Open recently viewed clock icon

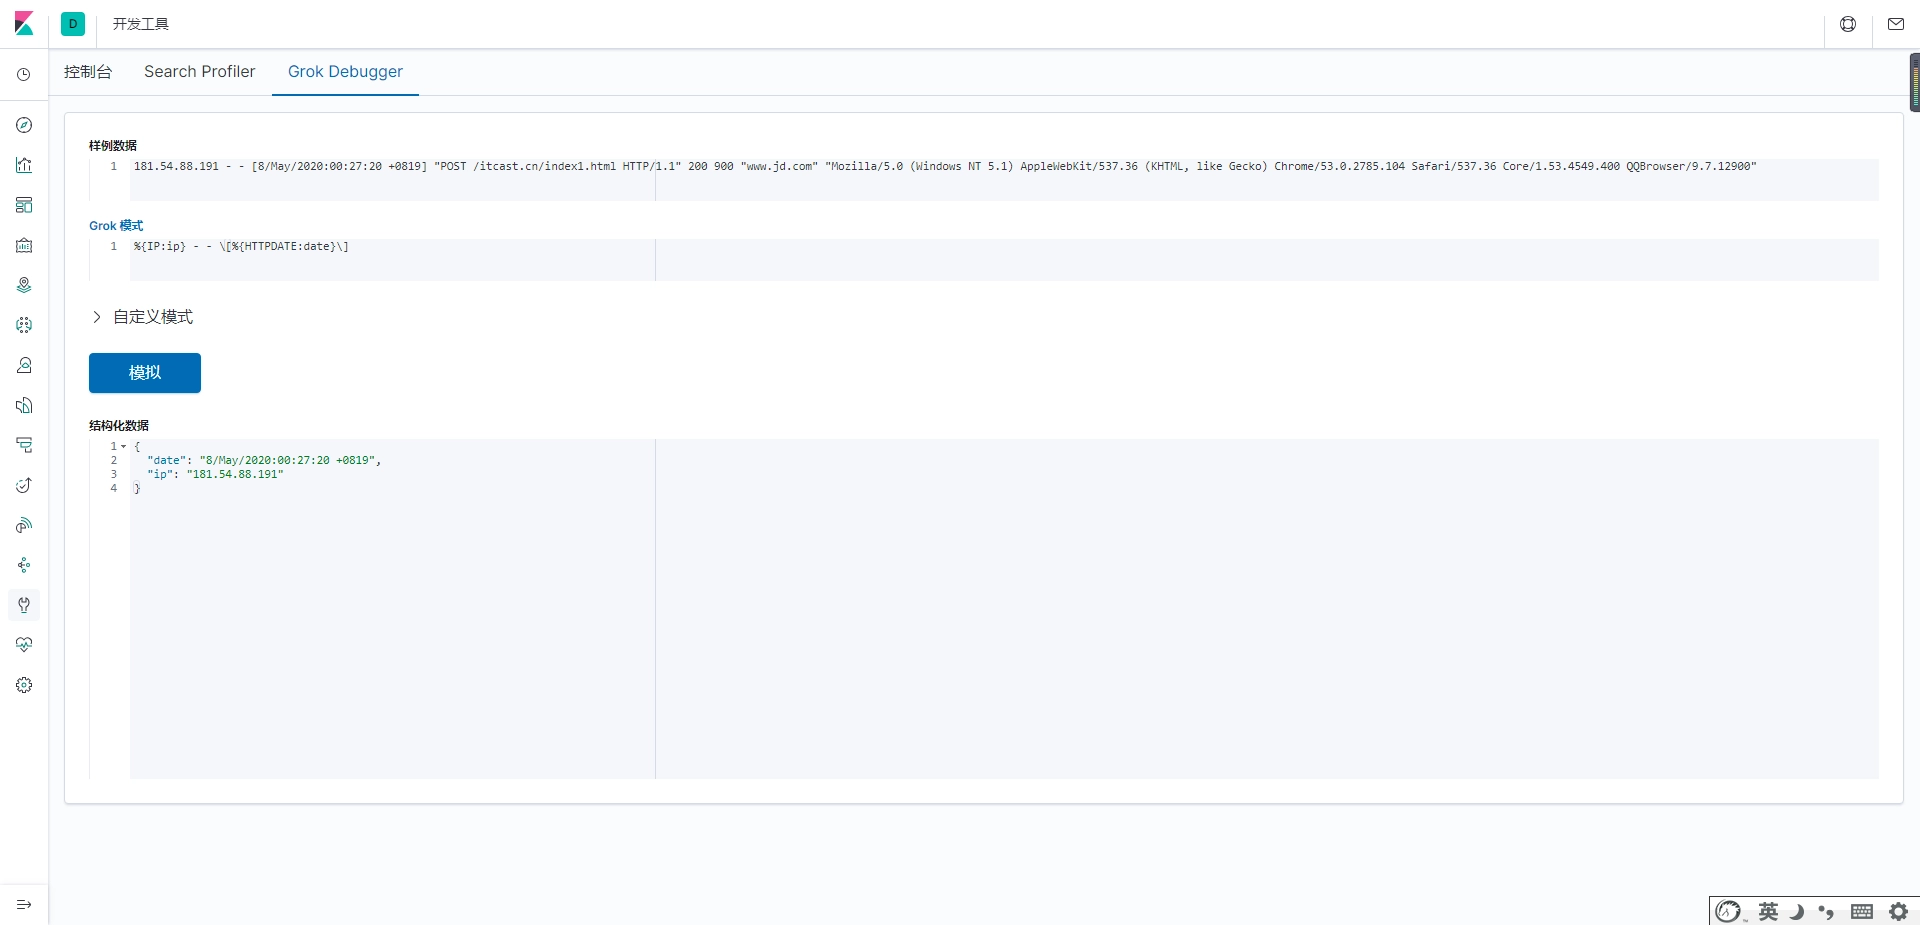pyautogui.click(x=24, y=75)
